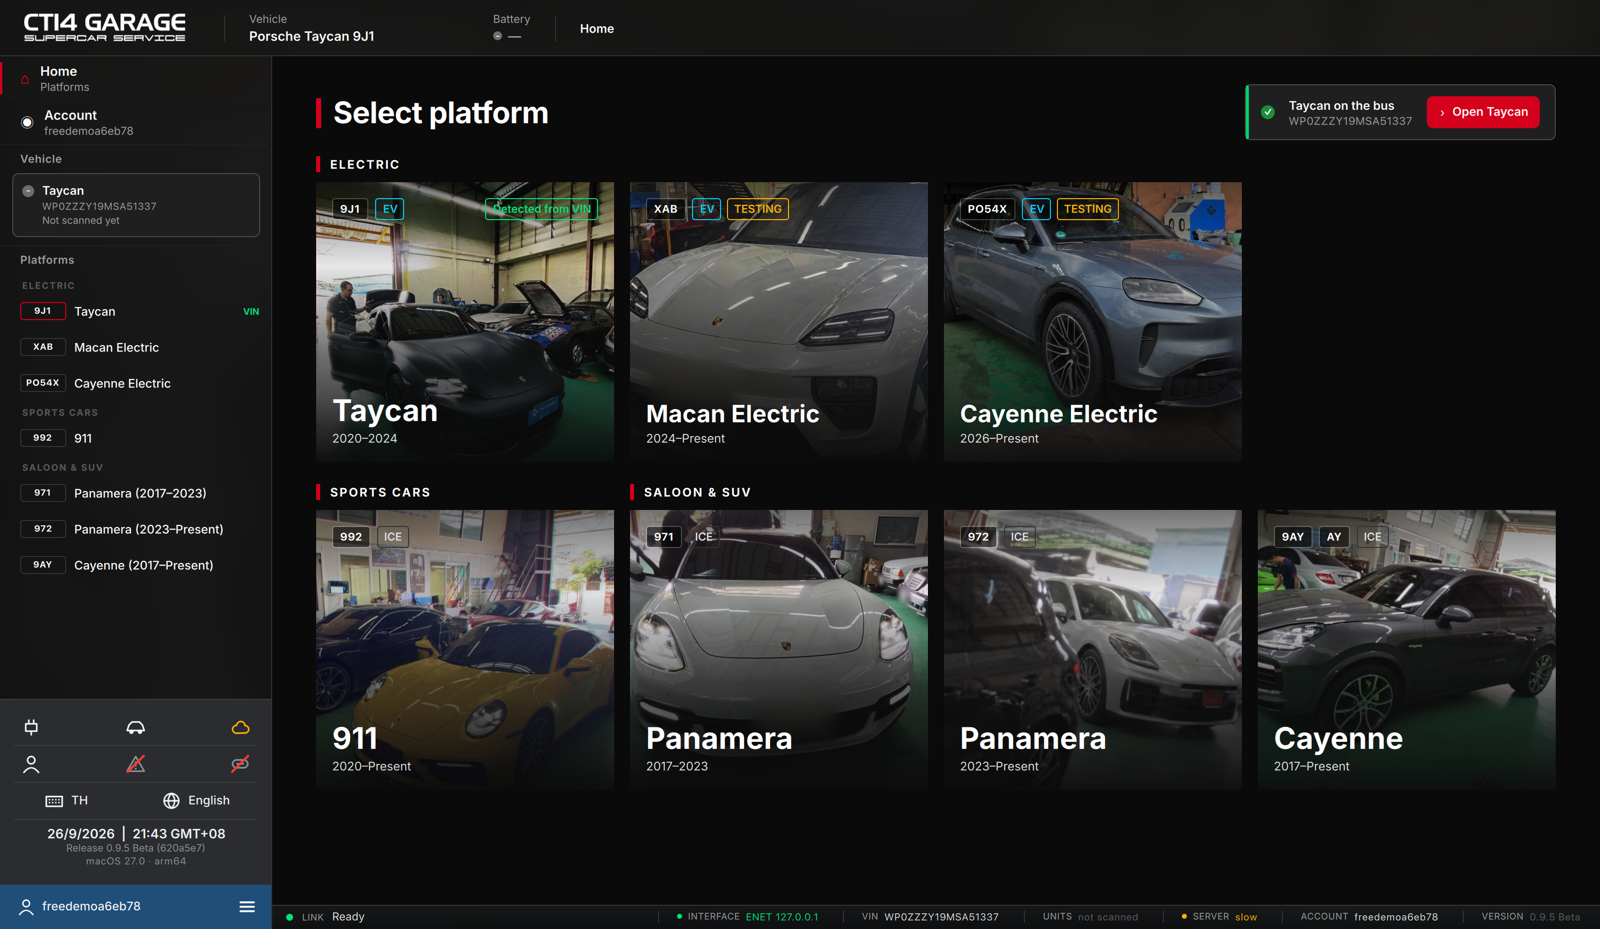The width and height of the screenshot is (1600, 929).
Task: Click the freedemoa6eb78 user avatar icon
Action: coord(26,907)
